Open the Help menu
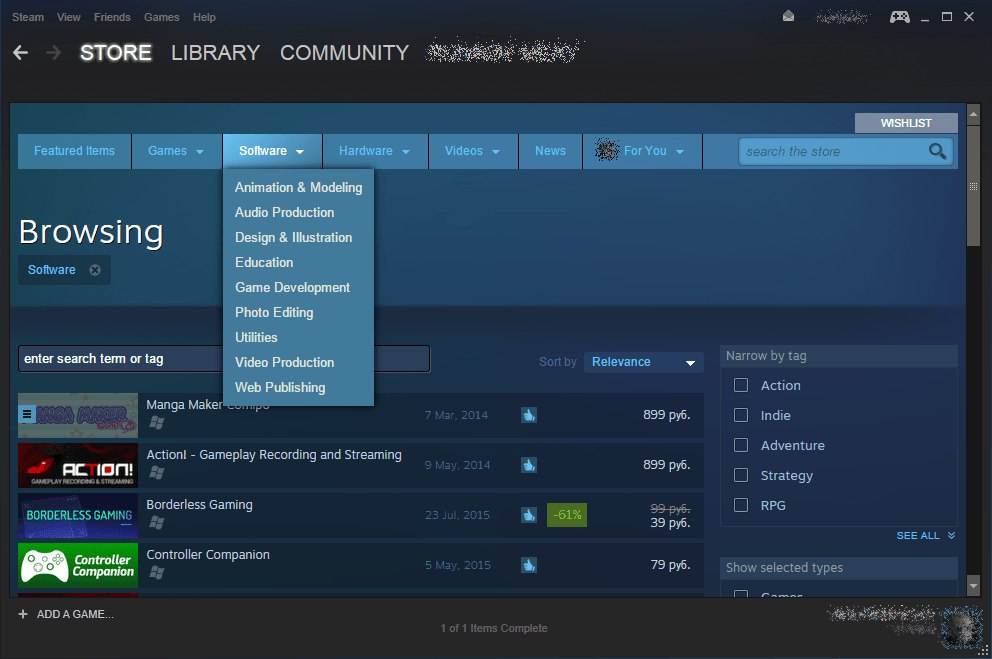Viewport: 992px width, 659px height. pyautogui.click(x=204, y=17)
